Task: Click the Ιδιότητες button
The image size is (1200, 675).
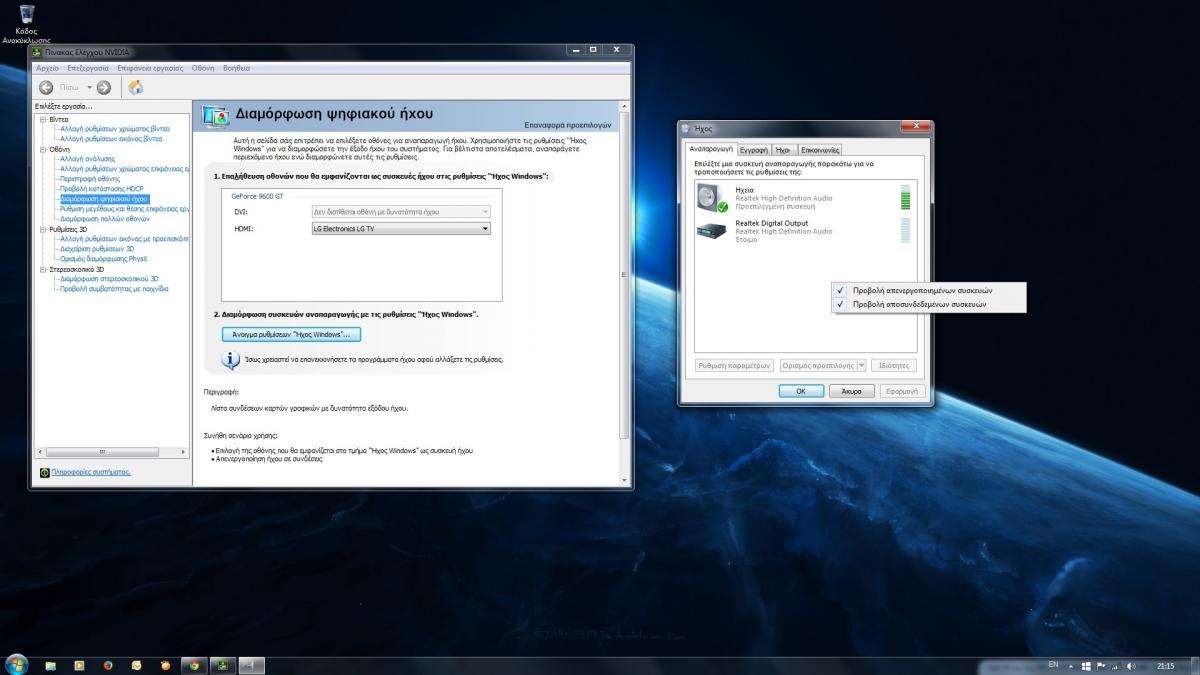Action: (894, 366)
